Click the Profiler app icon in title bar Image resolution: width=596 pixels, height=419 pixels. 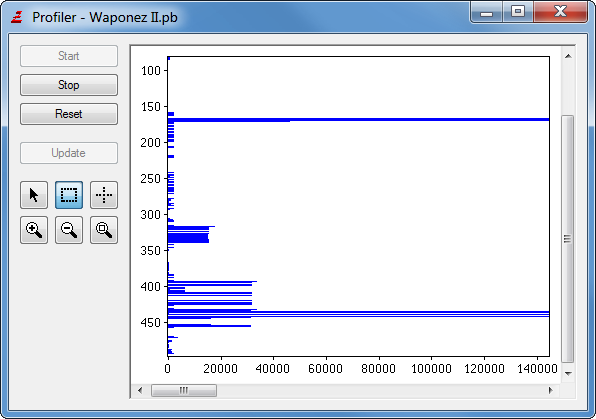click(17, 17)
